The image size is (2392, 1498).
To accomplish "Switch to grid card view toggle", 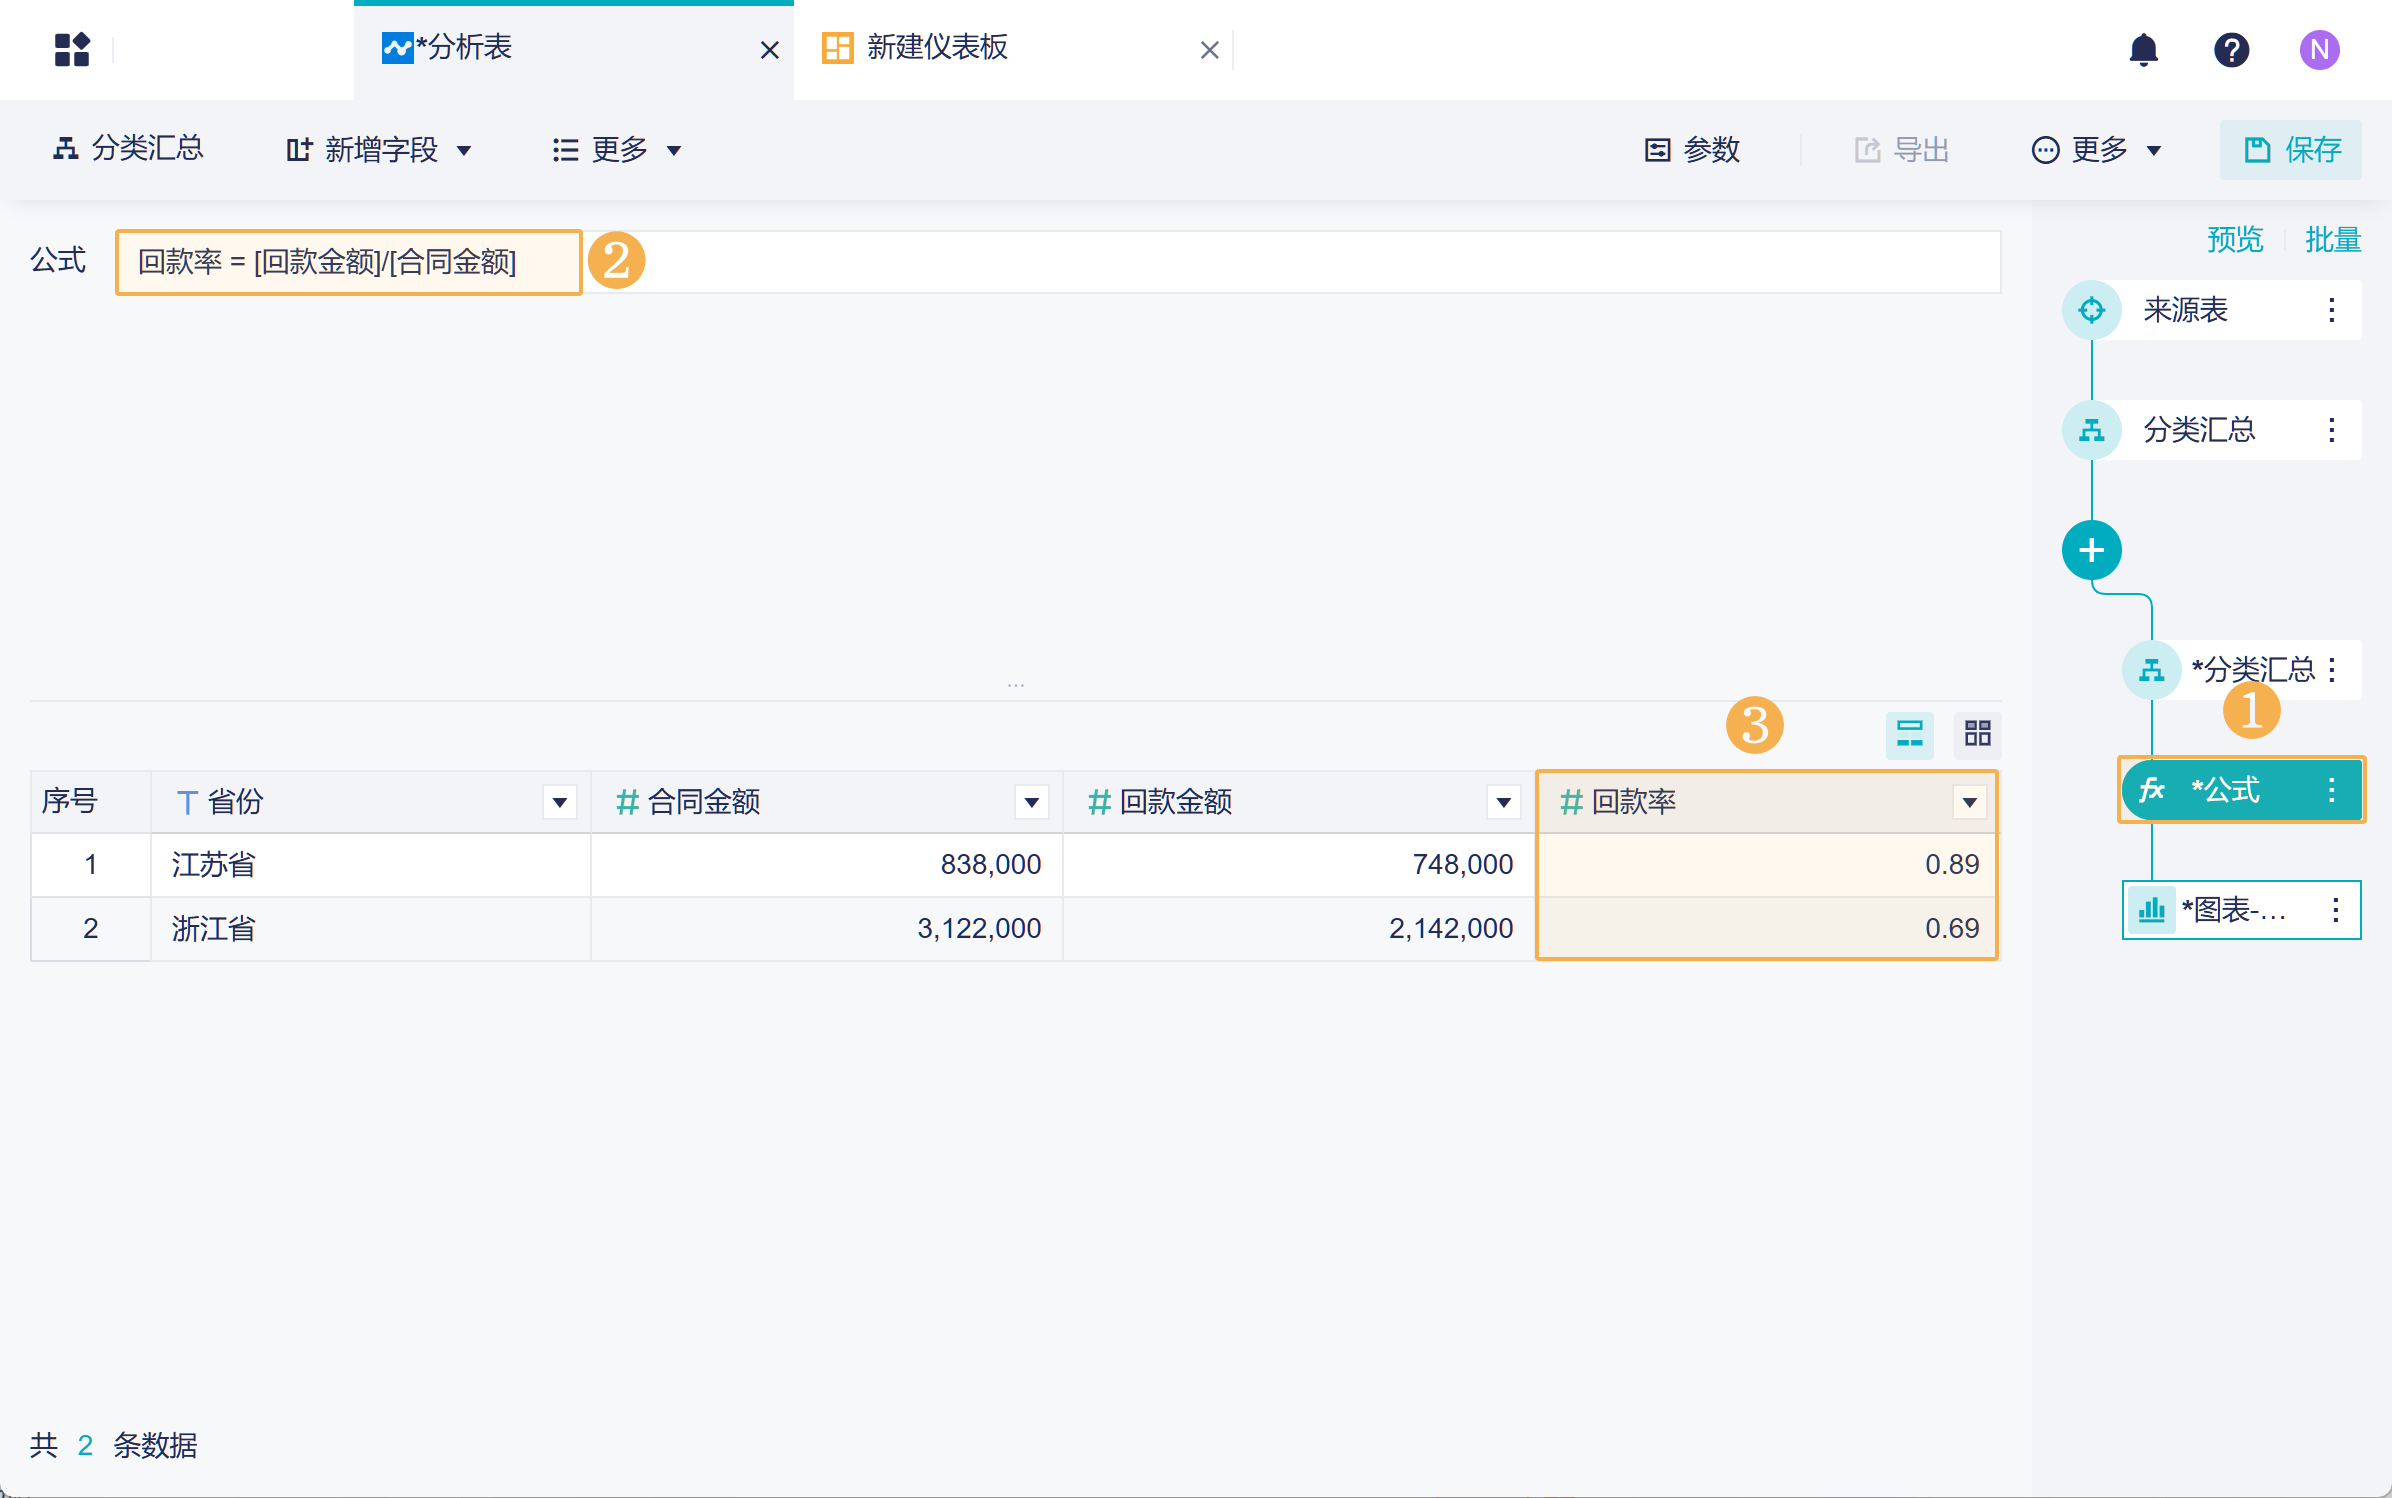I will [1977, 734].
